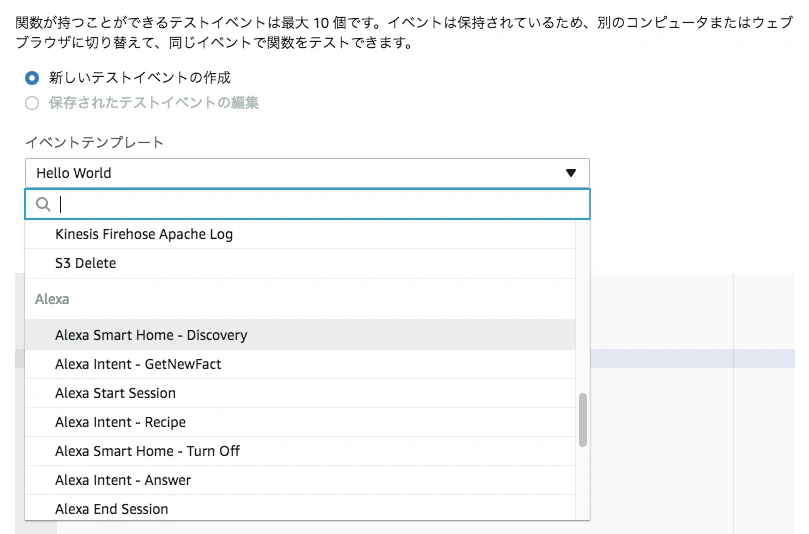Pick Alexa Intent - Recipe template
809x534 pixels.
click(300, 422)
